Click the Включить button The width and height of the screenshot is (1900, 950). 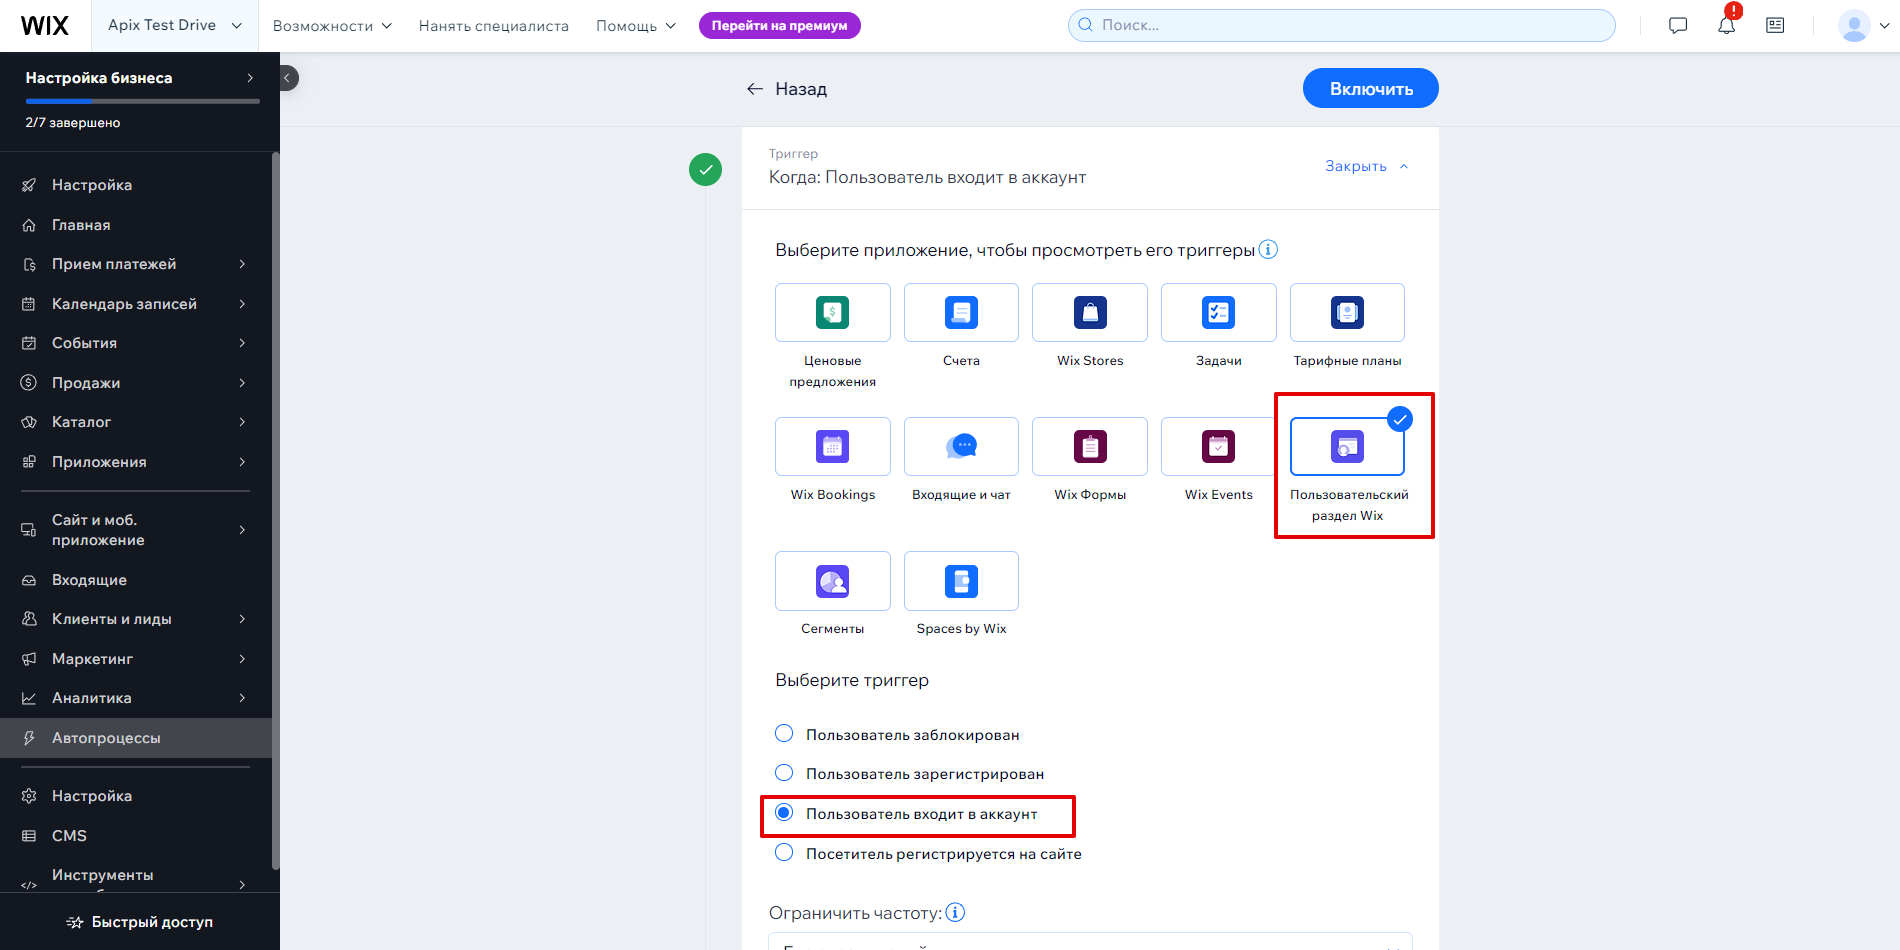1371,88
